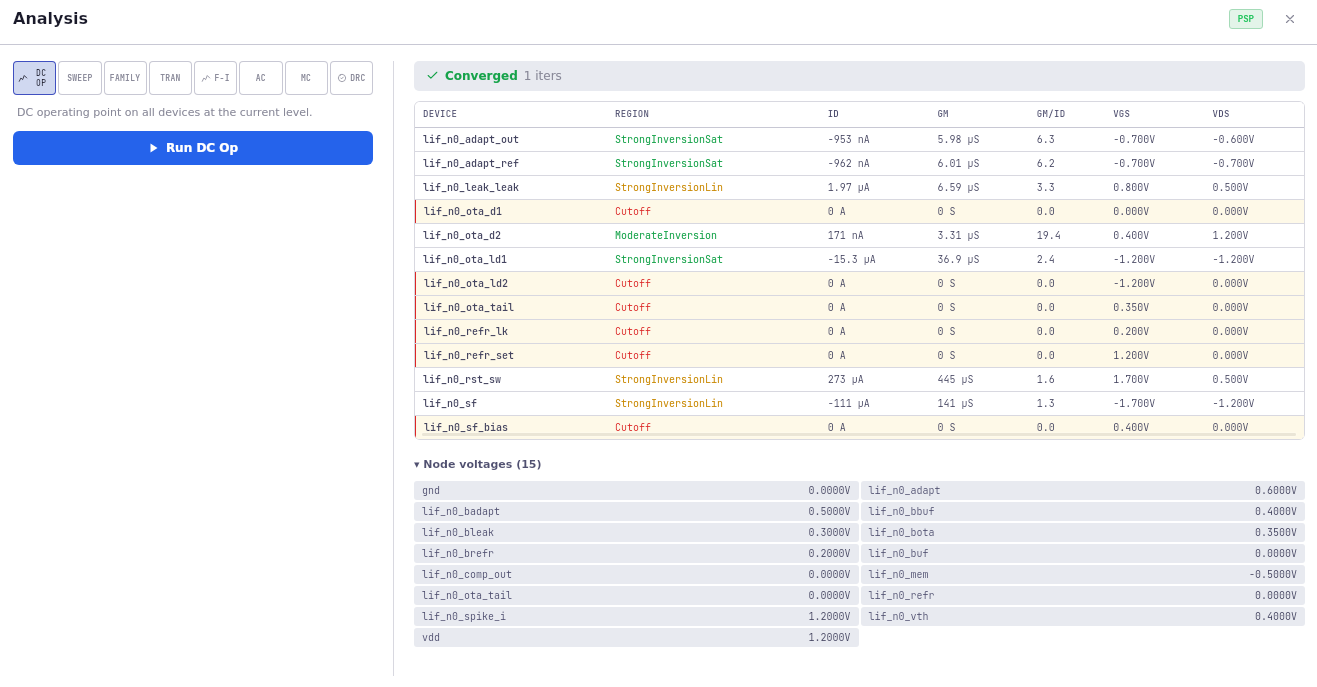This screenshot has width=1317, height=687.
Task: Select the lif_n0_sf_bias device row
Action: point(859,427)
